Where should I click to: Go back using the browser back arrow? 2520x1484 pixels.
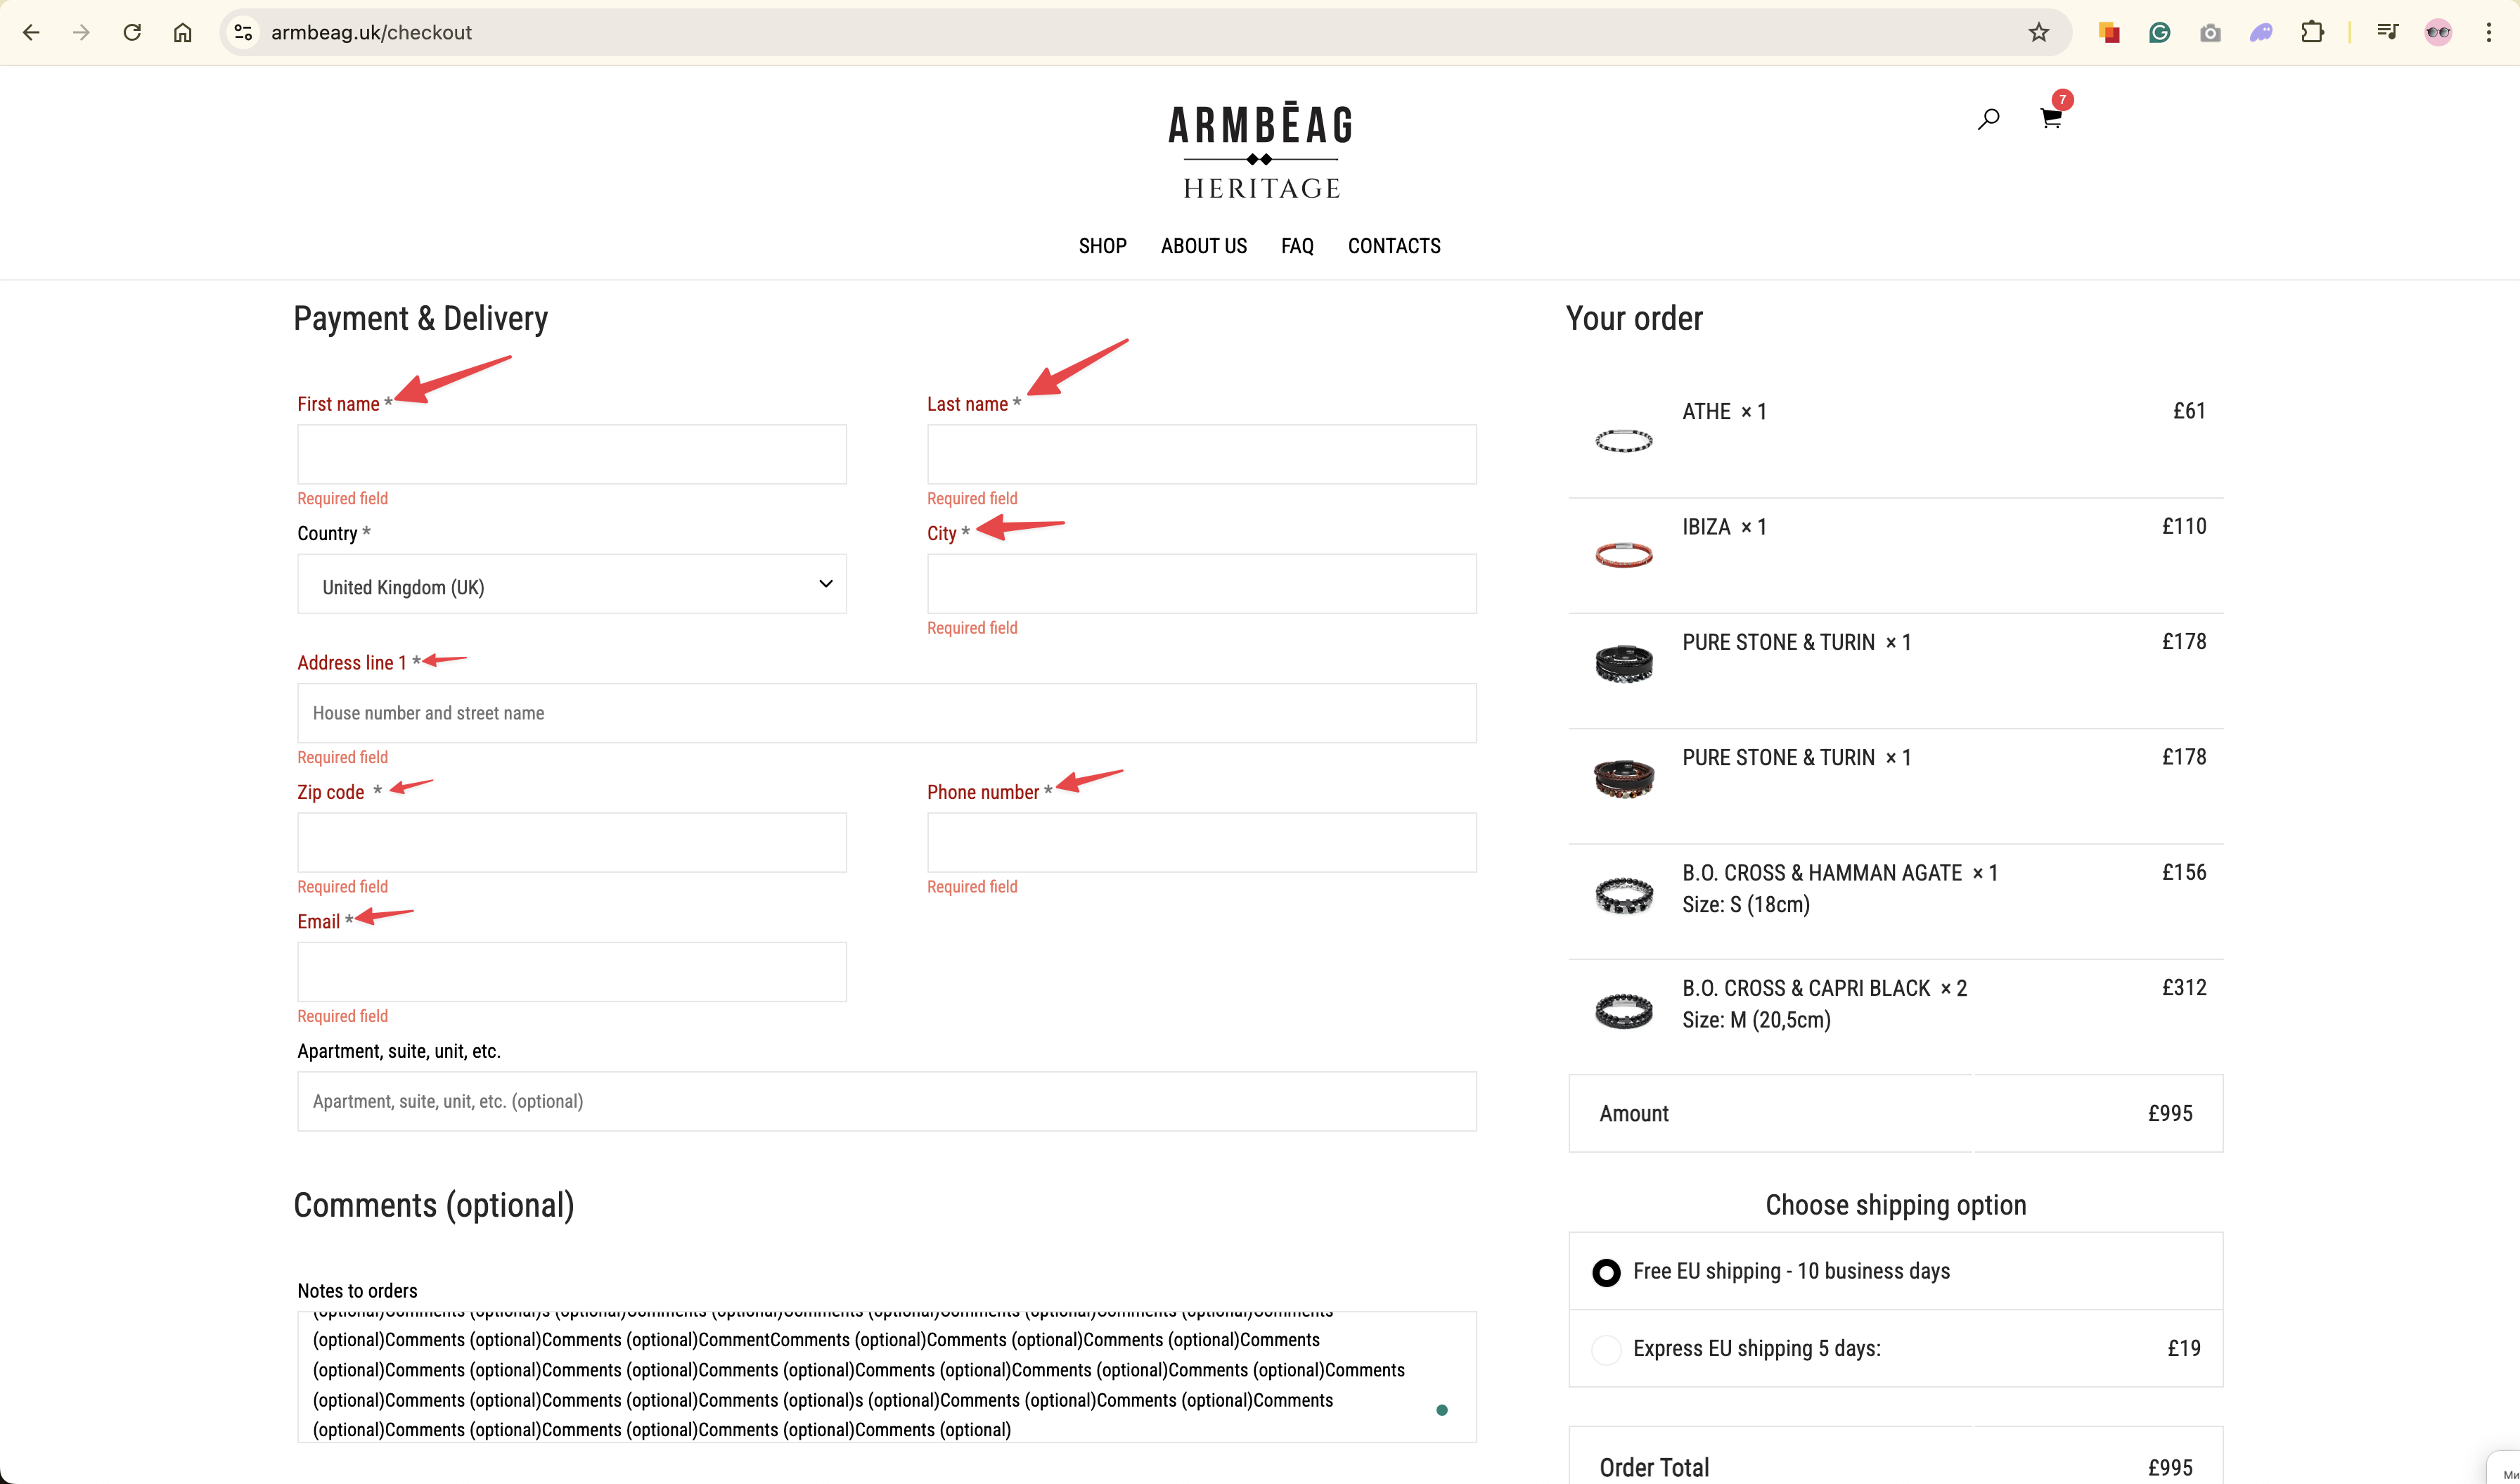pos(31,32)
